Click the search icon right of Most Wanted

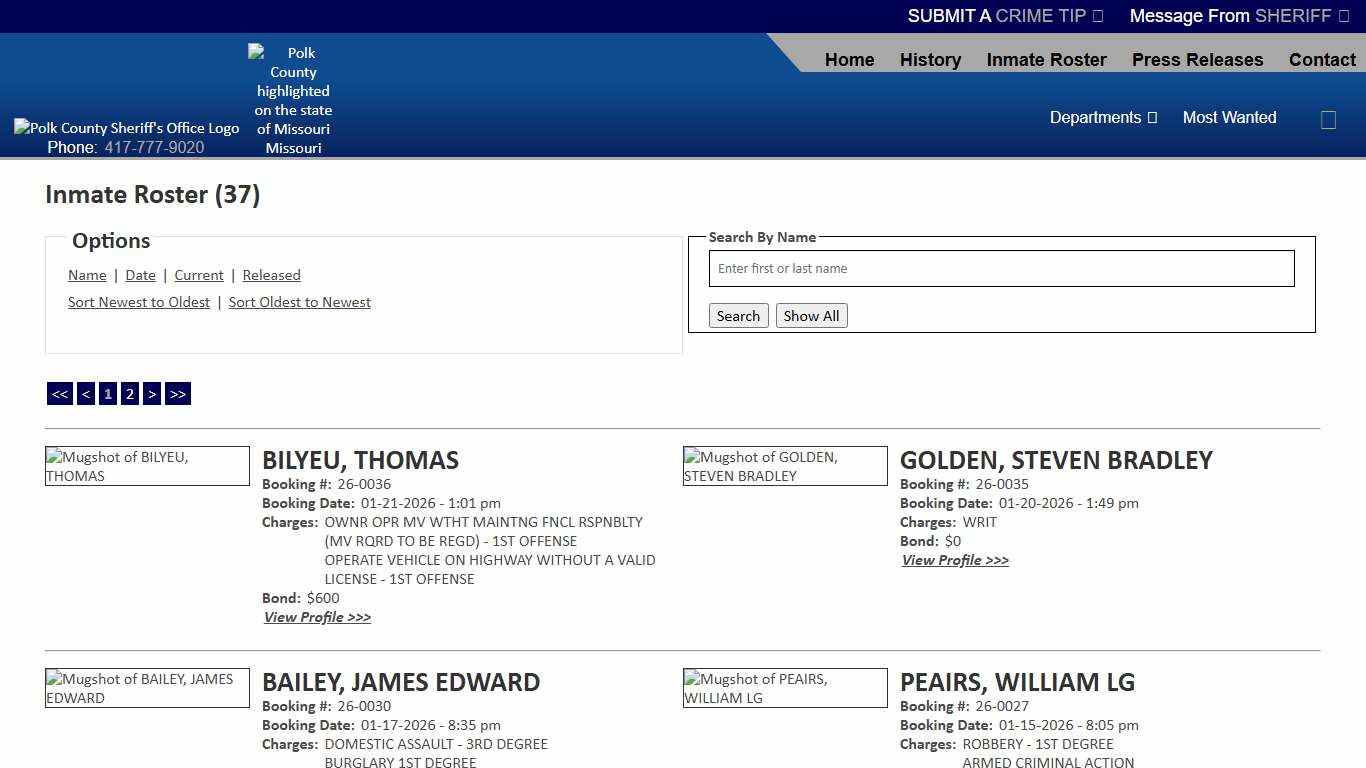coord(1328,119)
